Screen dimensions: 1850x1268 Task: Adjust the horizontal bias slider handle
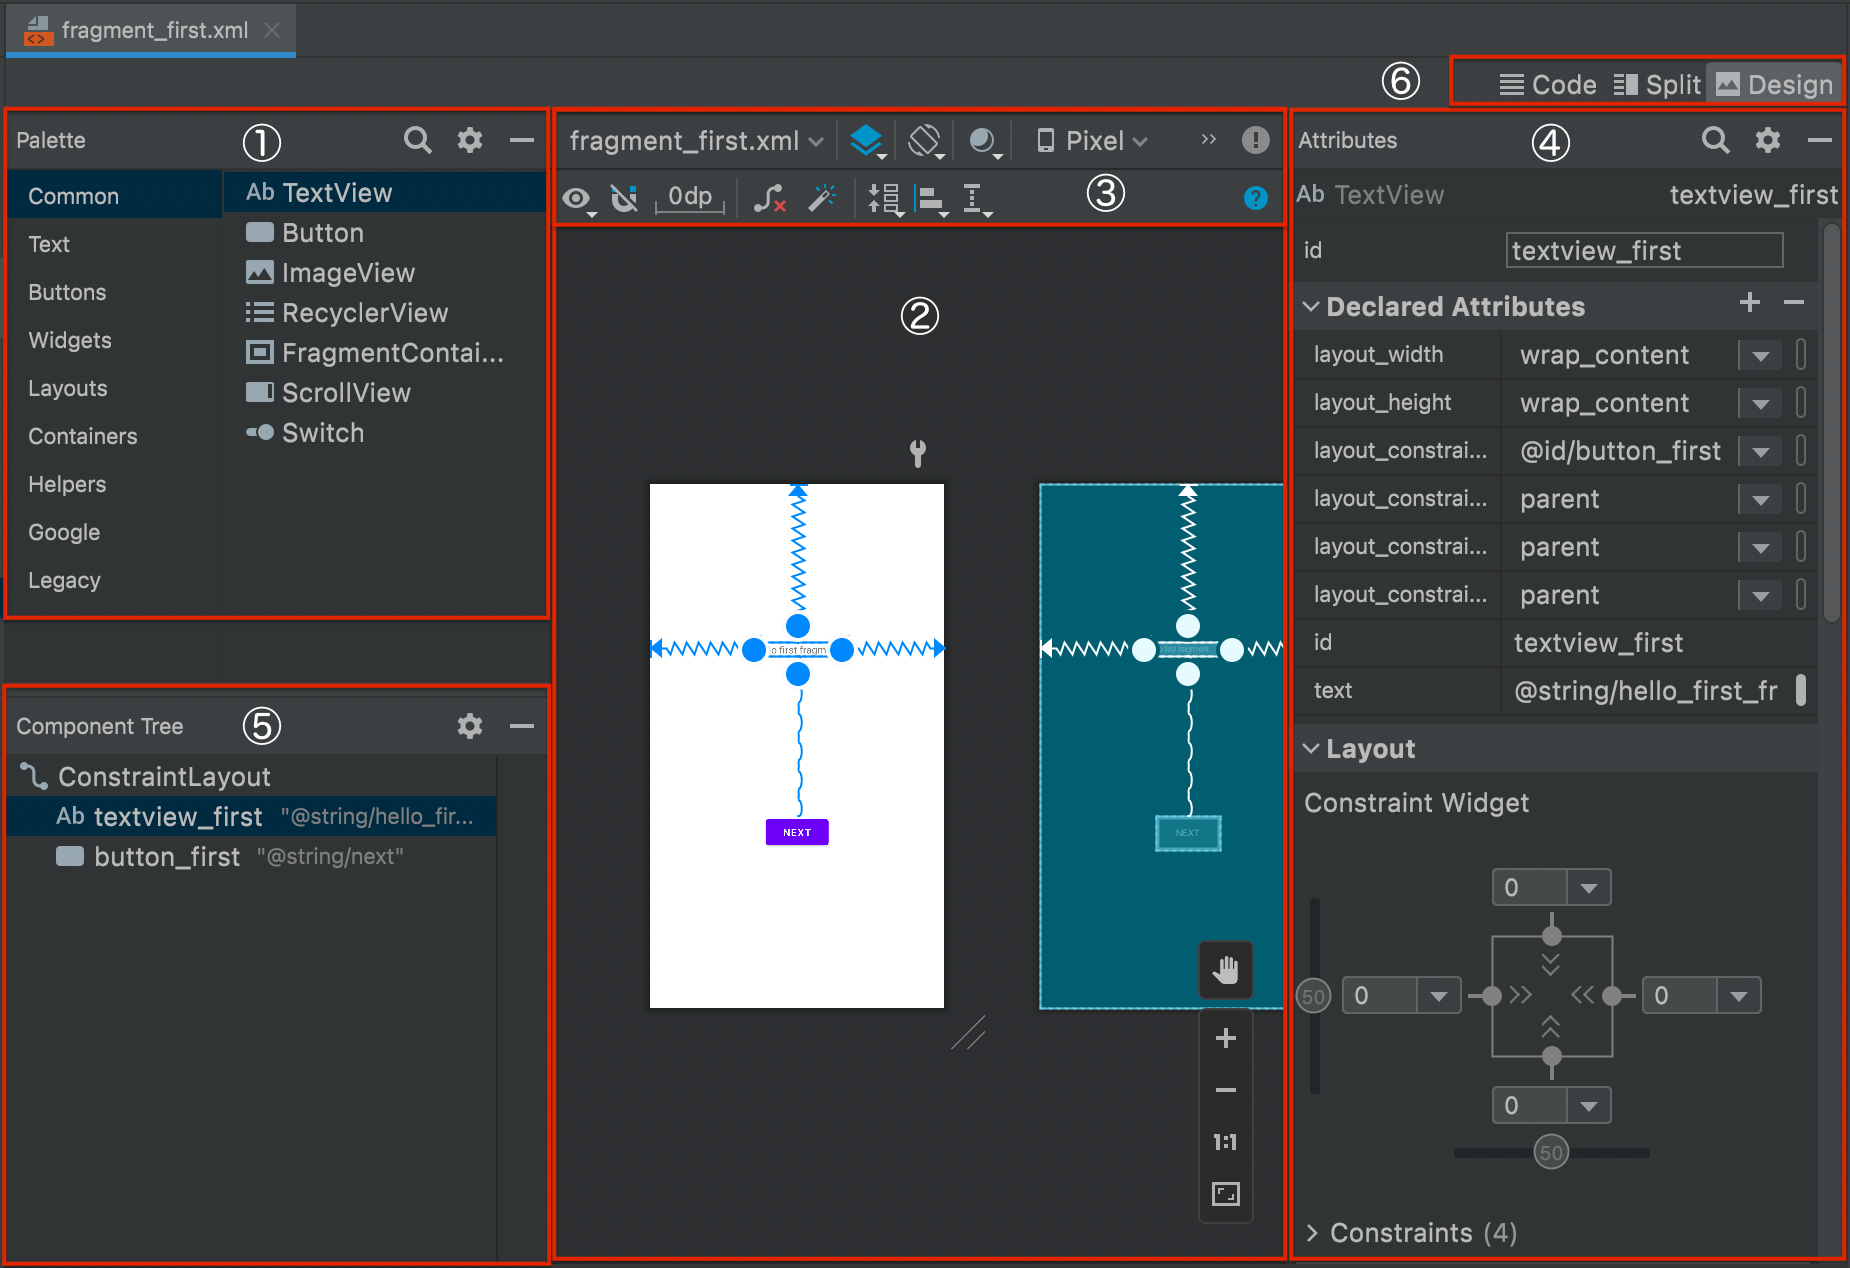tap(1551, 1152)
